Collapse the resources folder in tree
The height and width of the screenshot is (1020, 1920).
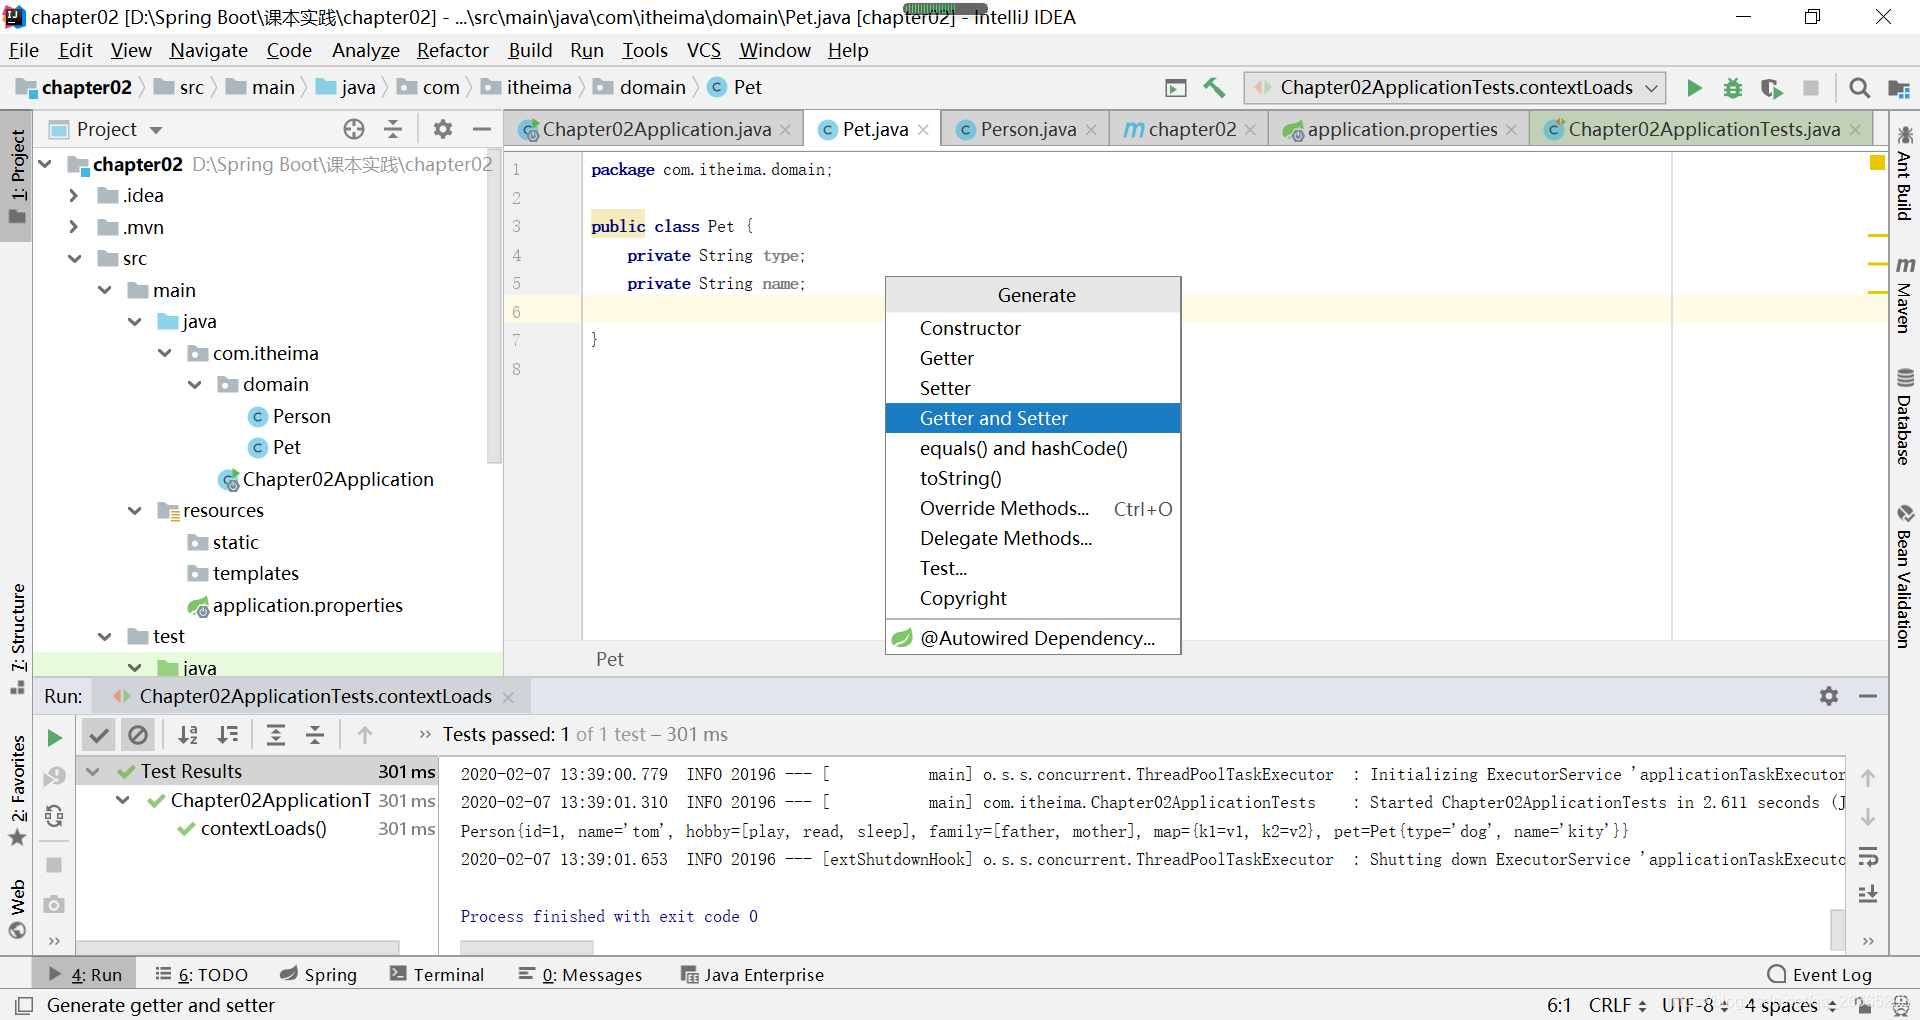135,511
